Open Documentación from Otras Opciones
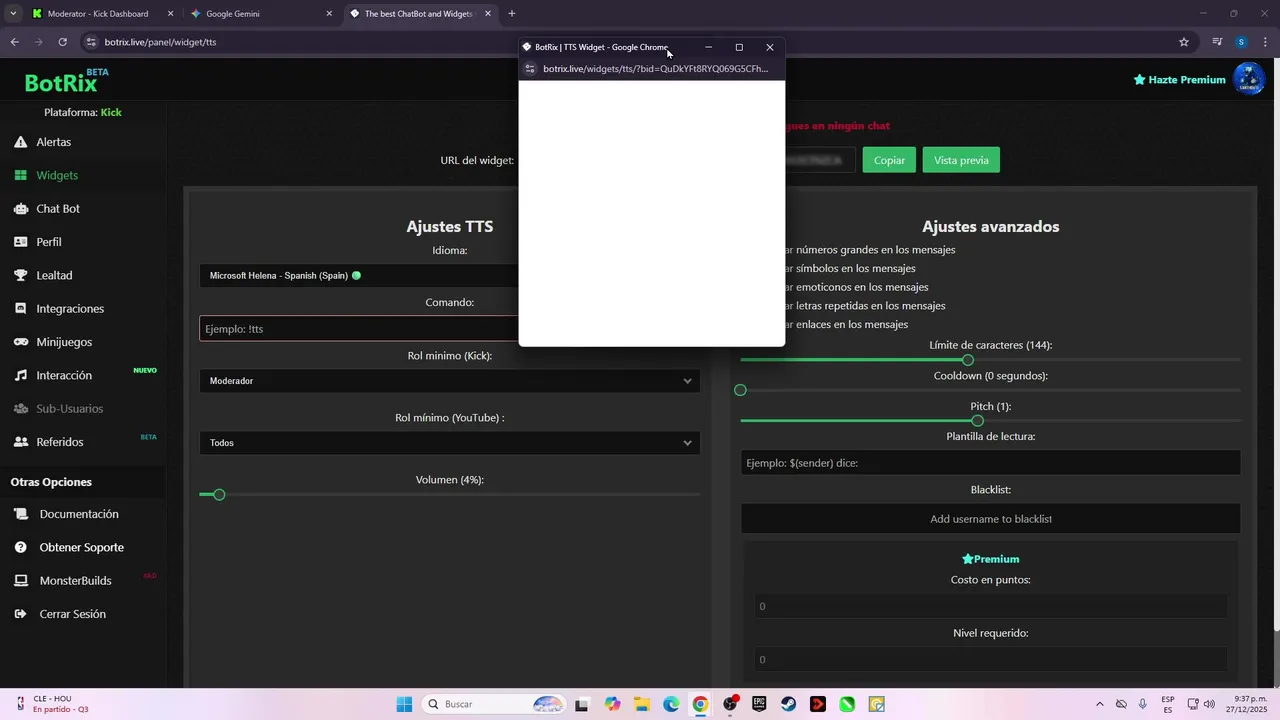Viewport: 1280px width, 720px height. pyautogui.click(x=79, y=514)
